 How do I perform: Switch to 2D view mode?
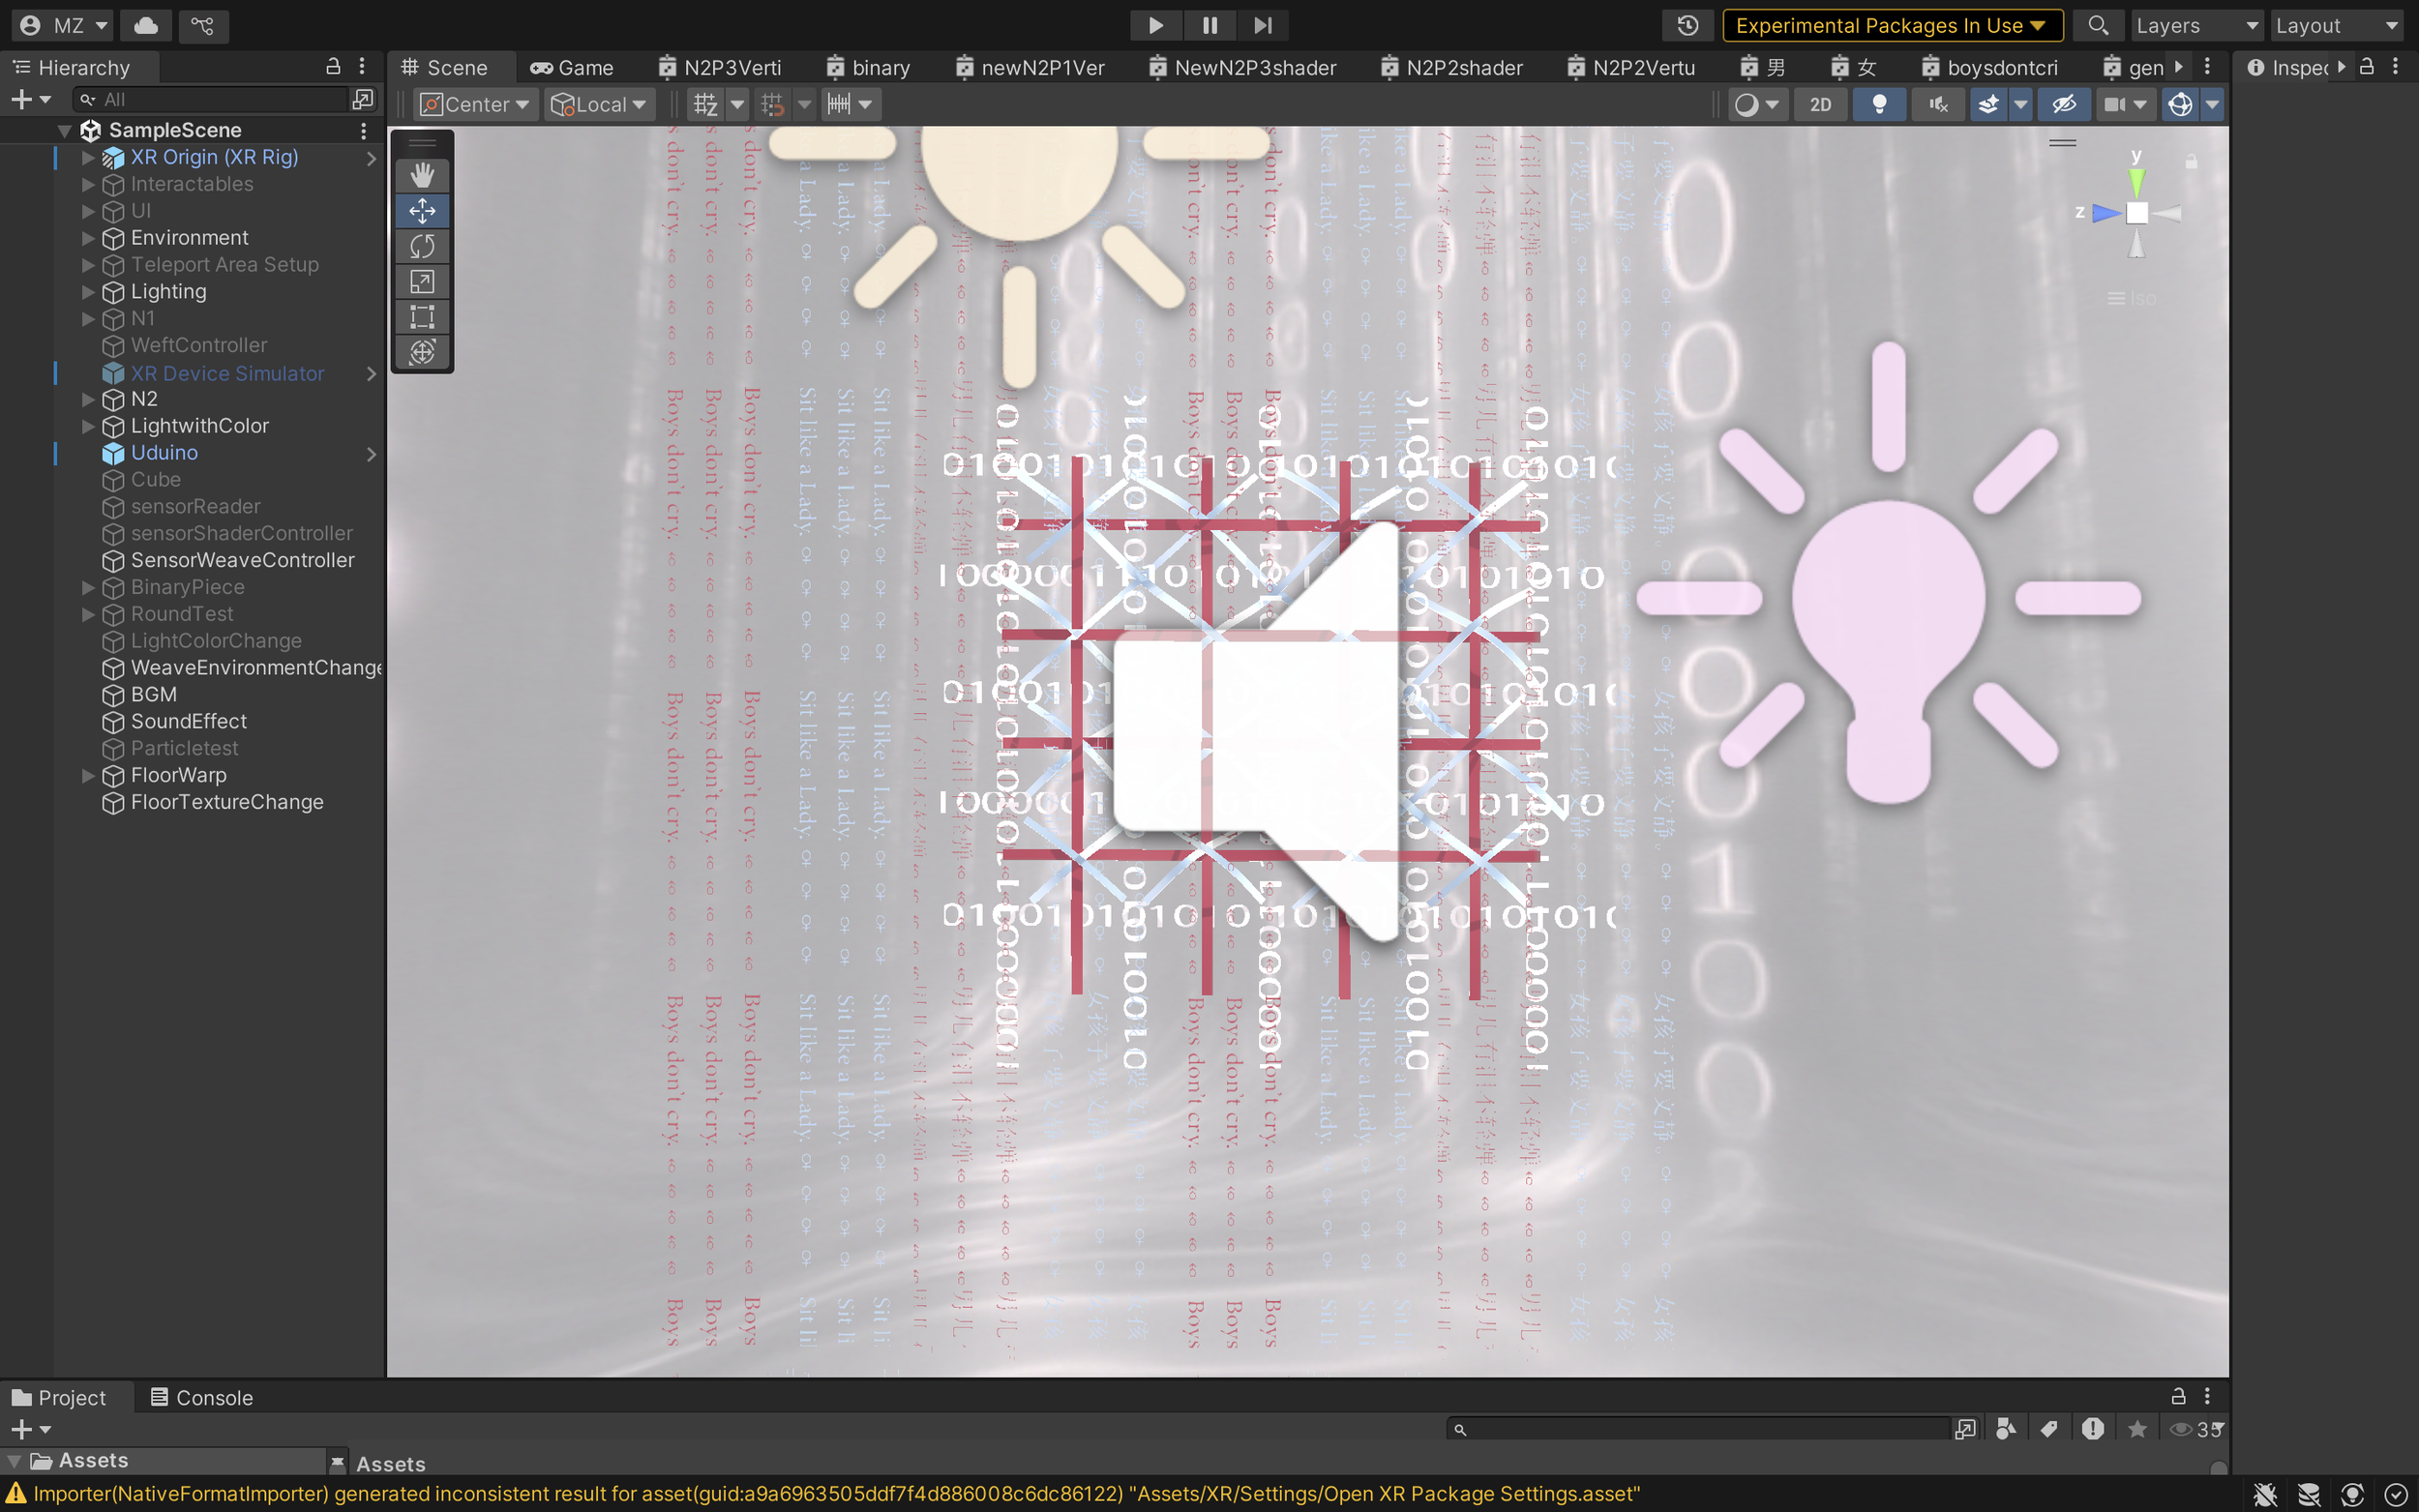1820,104
